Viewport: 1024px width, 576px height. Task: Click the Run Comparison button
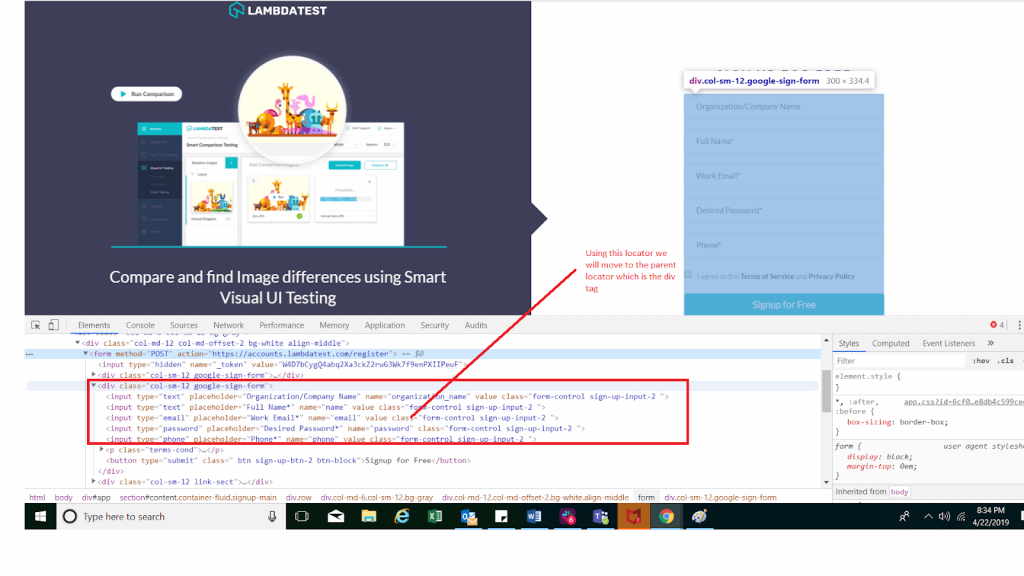147,93
